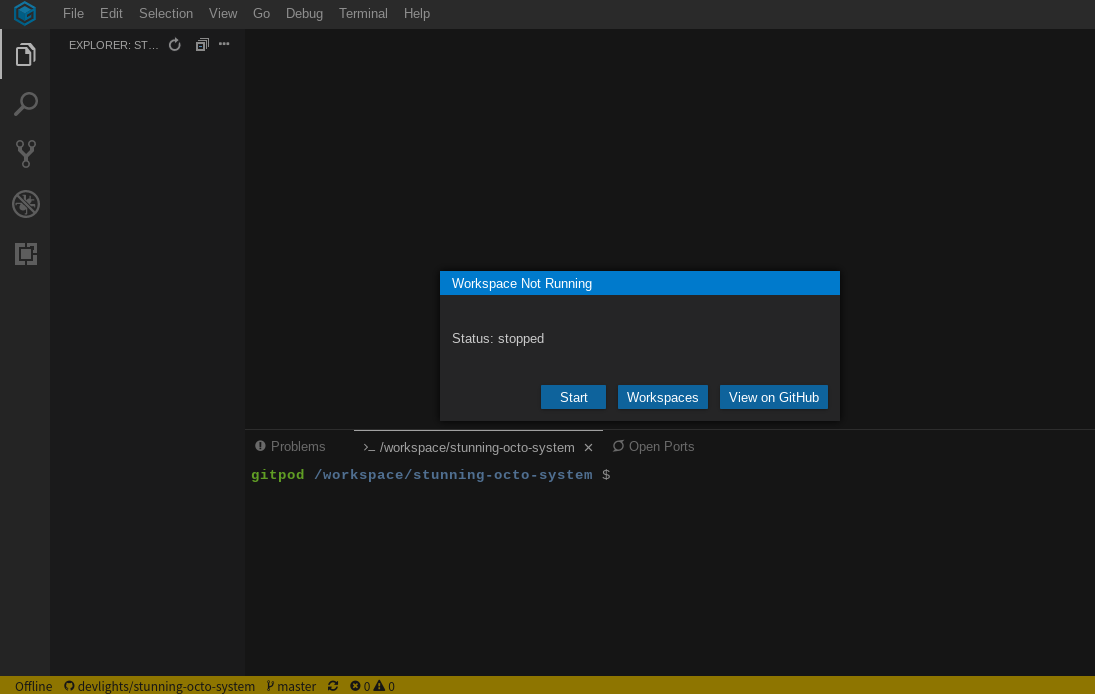The image size is (1095, 694).
Task: Open the Explorer more actions ellipsis
Action: coord(224,44)
